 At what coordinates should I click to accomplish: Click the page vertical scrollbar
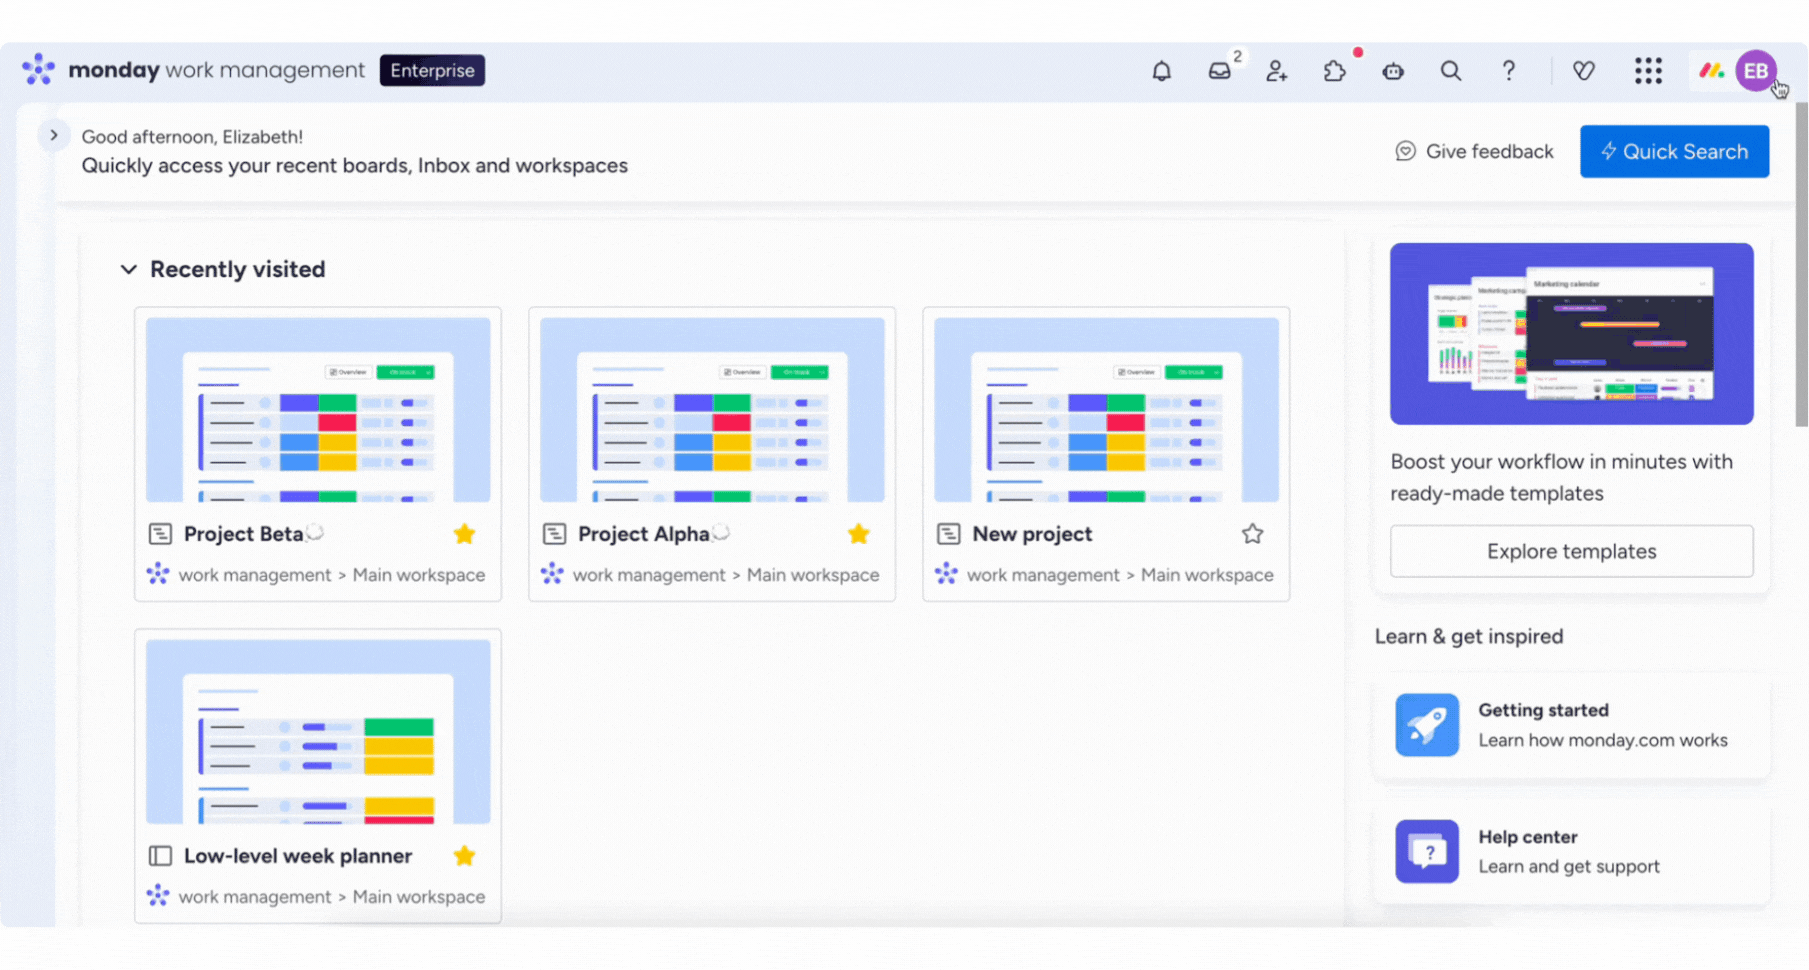pyautogui.click(x=1801, y=265)
